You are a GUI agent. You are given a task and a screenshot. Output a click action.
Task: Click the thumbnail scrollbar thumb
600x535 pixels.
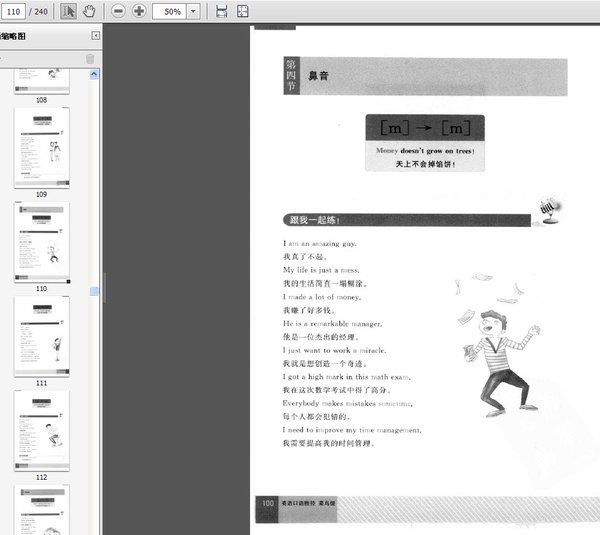(94, 291)
